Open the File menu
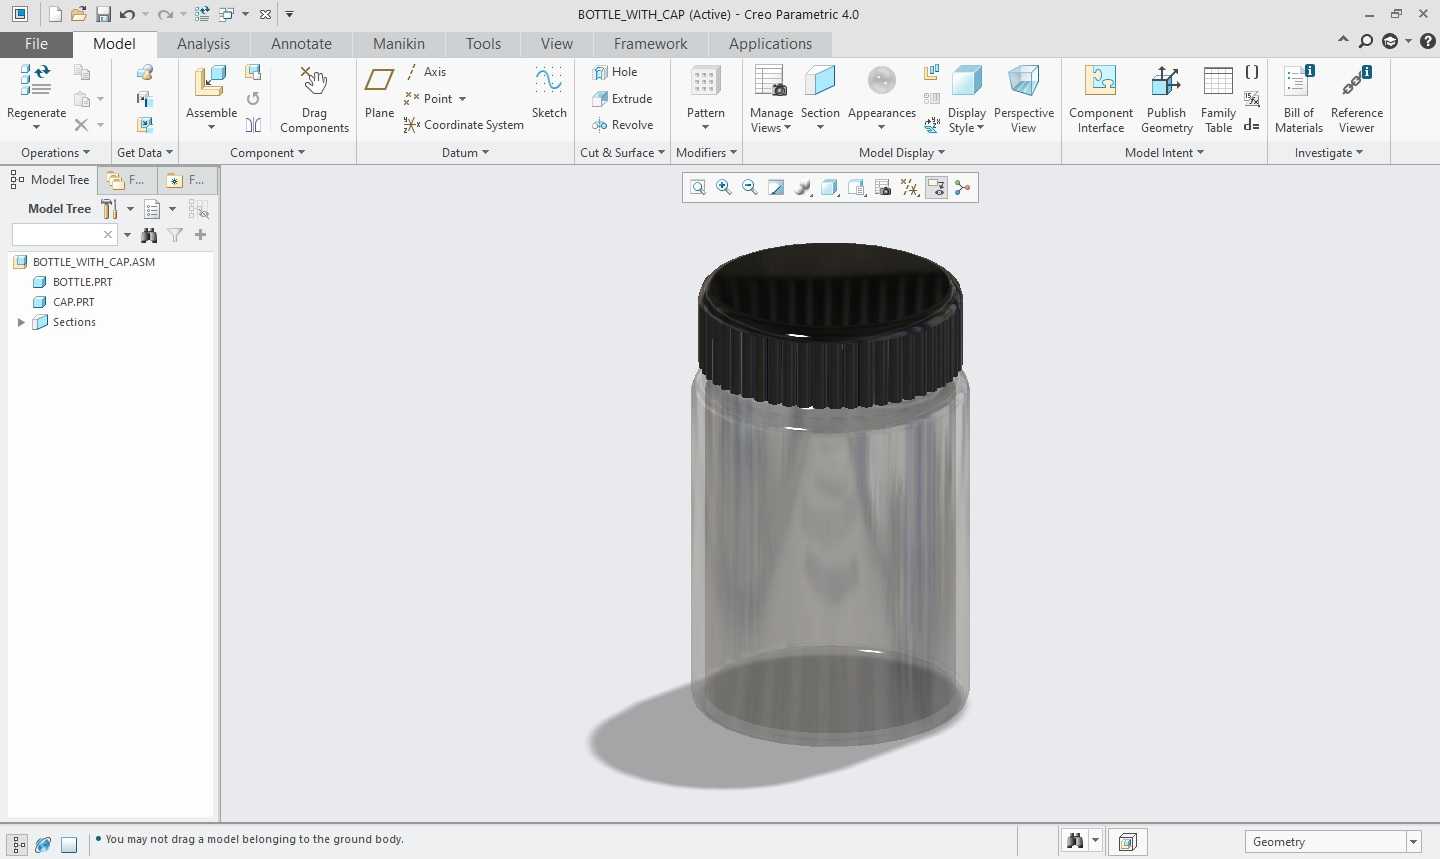 (x=36, y=44)
